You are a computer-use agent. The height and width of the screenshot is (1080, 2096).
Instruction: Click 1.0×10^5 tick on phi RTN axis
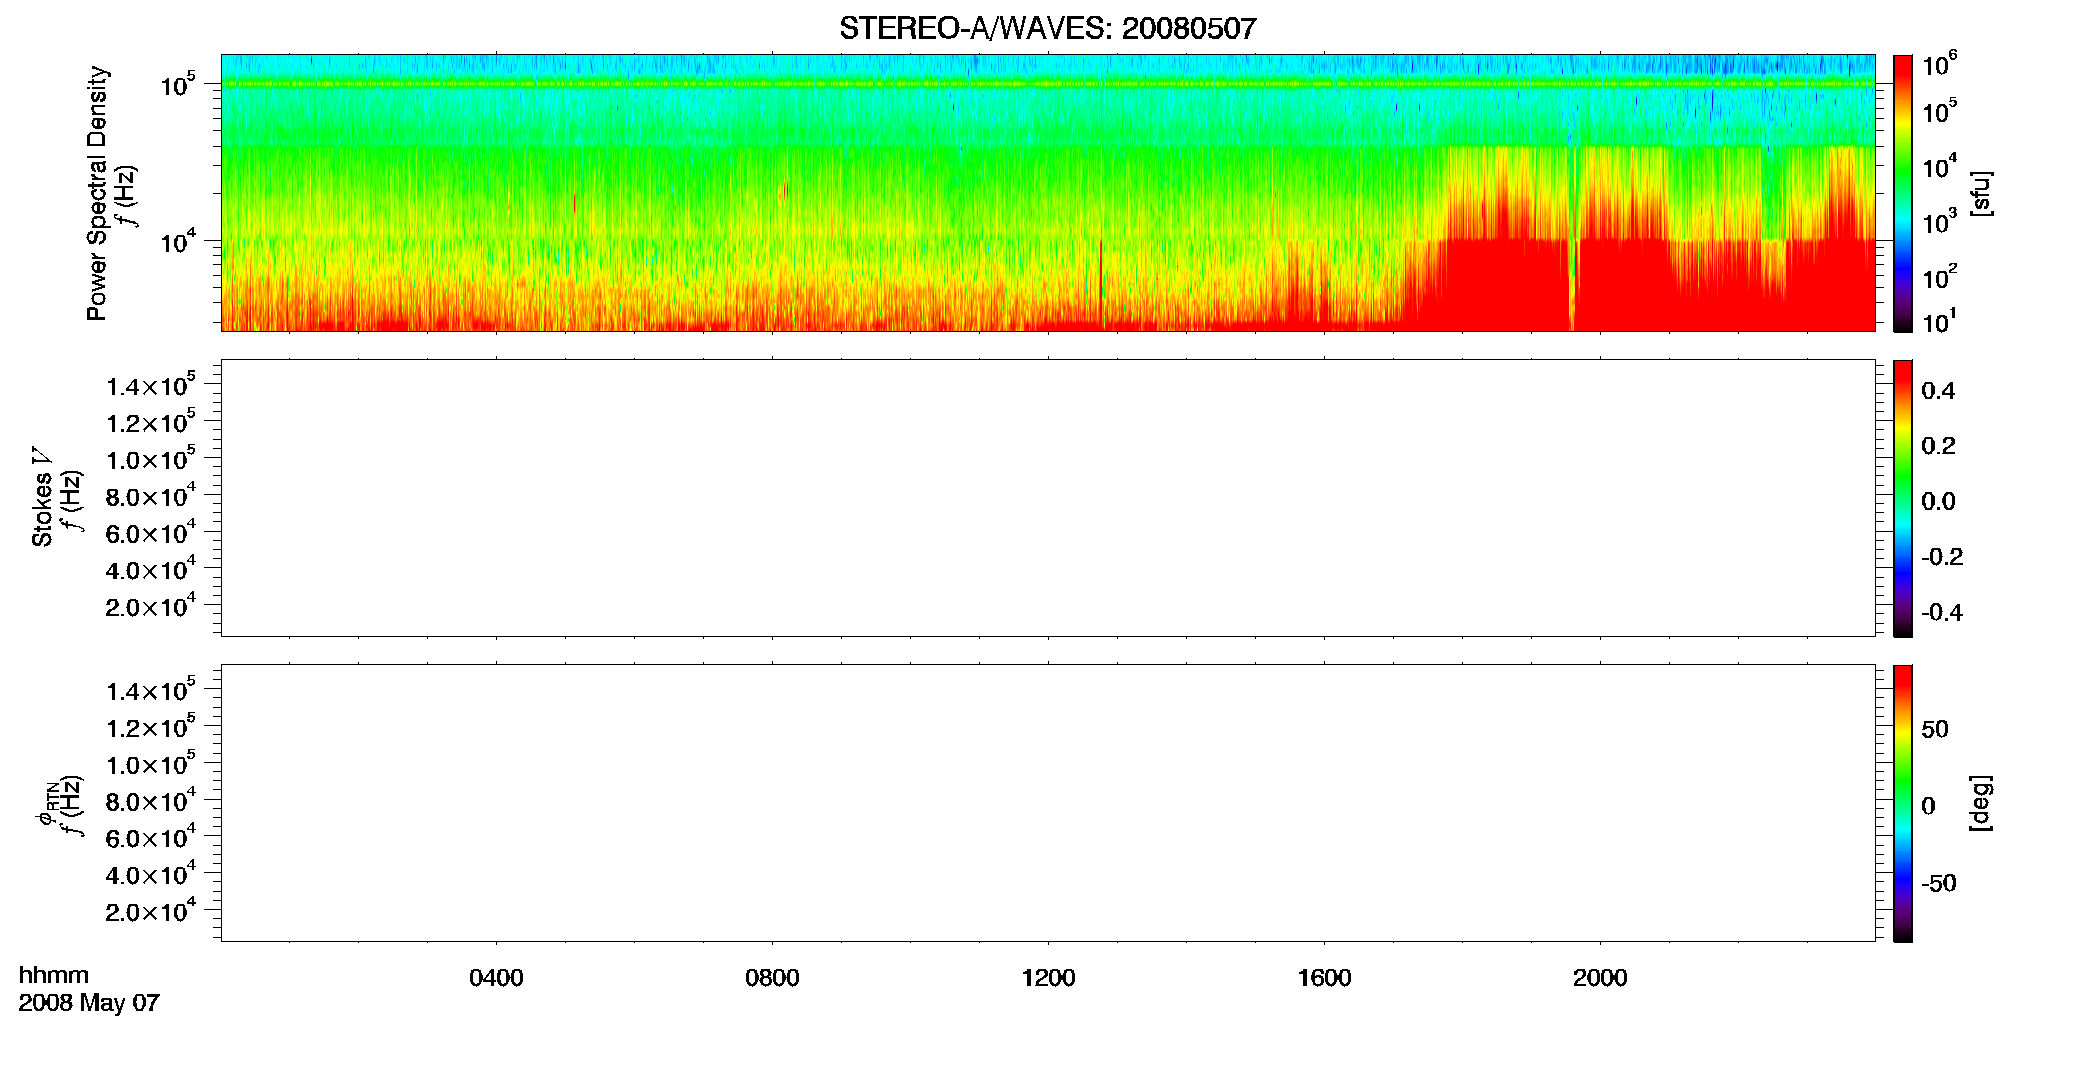(151, 764)
